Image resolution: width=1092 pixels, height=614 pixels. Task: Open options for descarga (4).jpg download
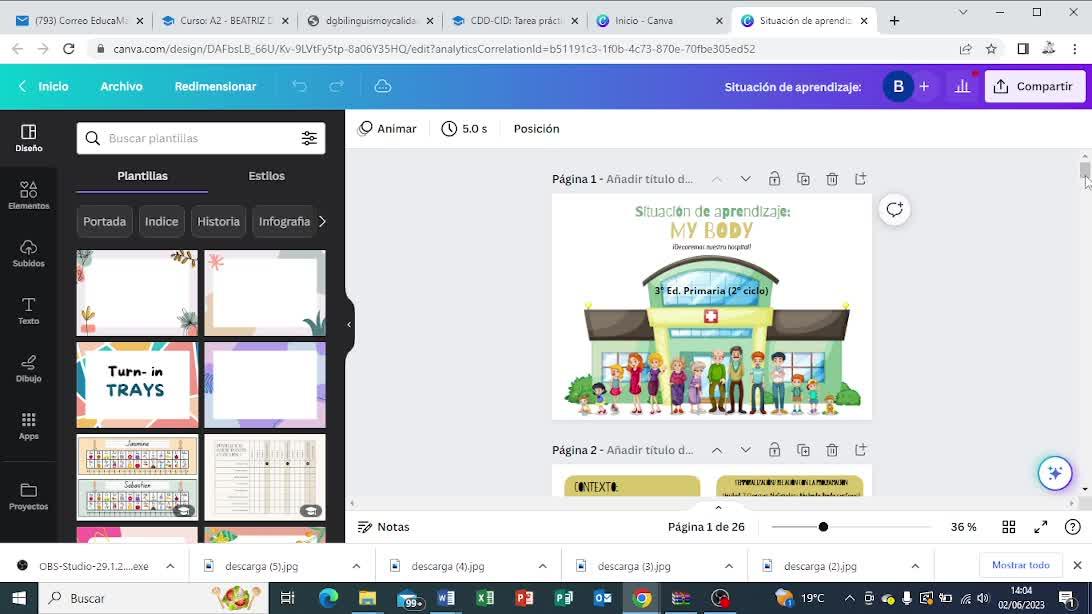click(543, 566)
